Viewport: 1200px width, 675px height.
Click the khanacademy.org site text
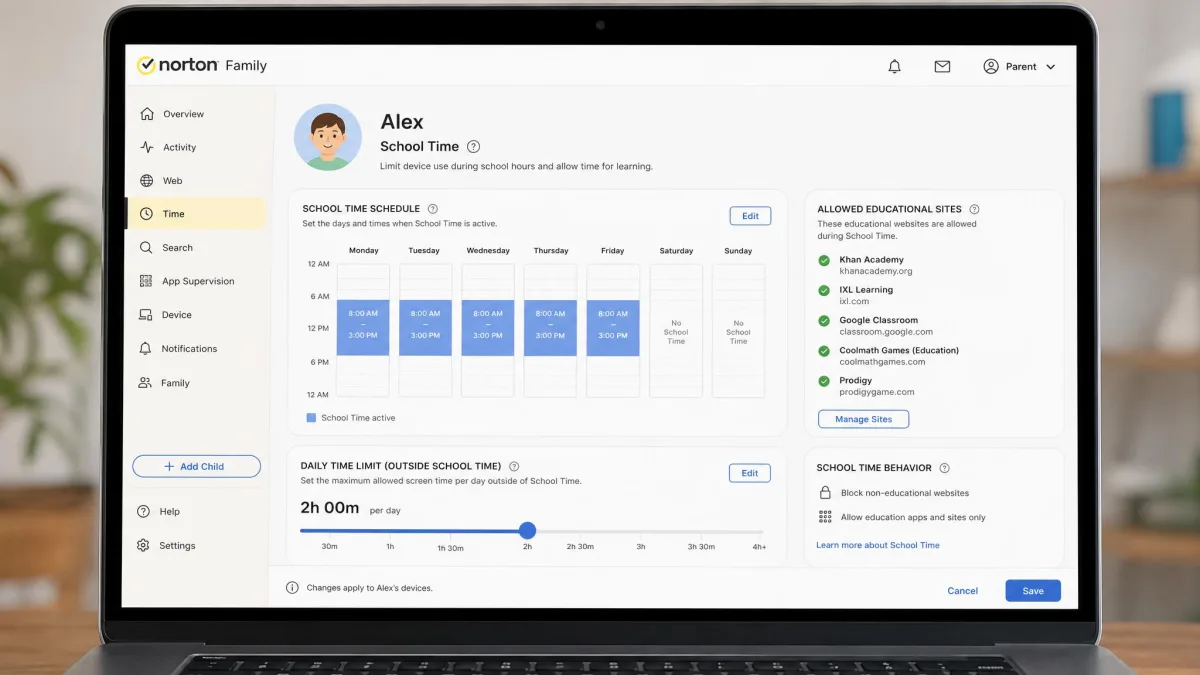pos(876,271)
